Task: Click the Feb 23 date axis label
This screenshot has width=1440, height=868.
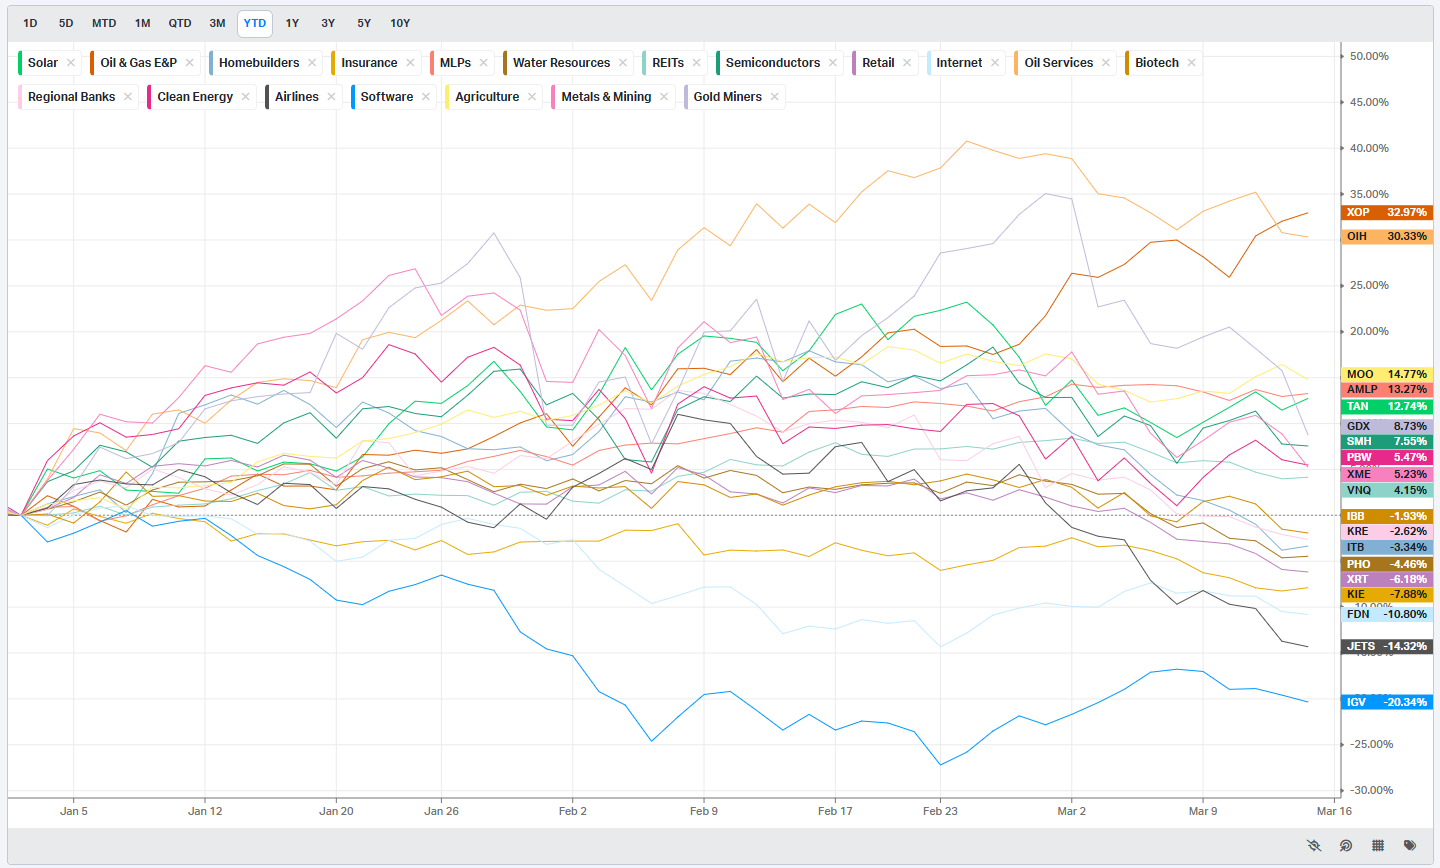Action: [940, 811]
